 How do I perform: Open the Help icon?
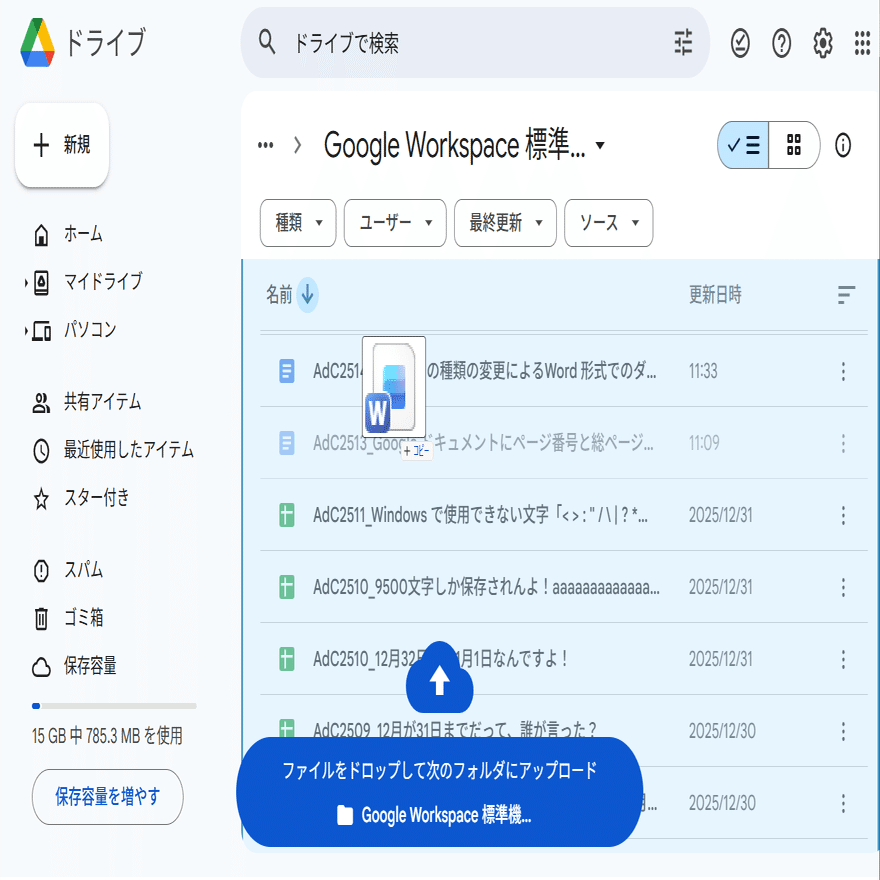click(781, 43)
